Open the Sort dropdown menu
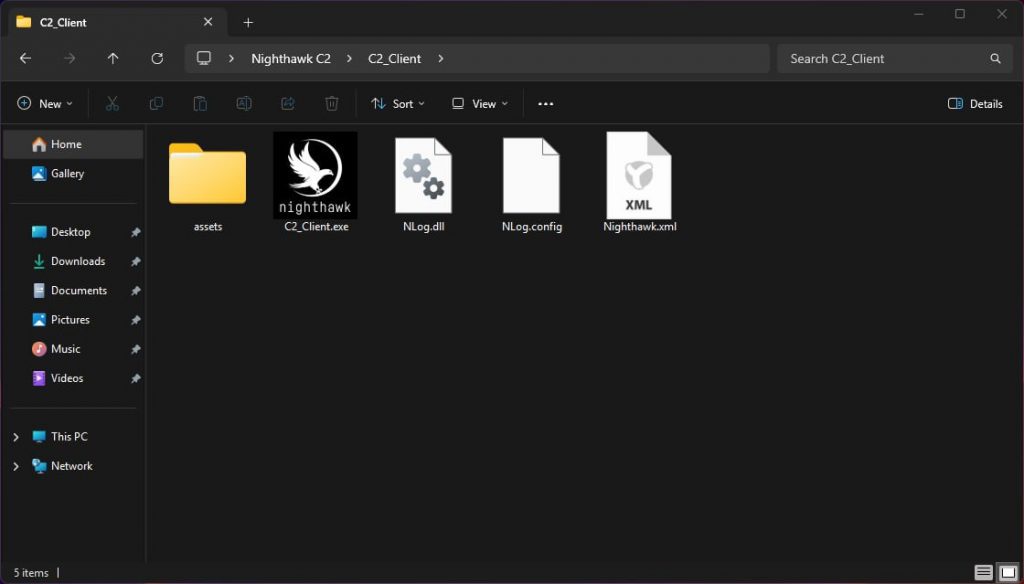Viewport: 1024px width, 584px height. coord(398,104)
